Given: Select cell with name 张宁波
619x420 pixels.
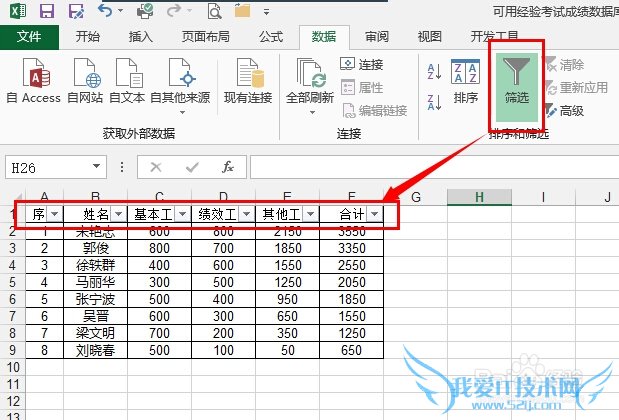Looking at the screenshot, I should coord(96,299).
